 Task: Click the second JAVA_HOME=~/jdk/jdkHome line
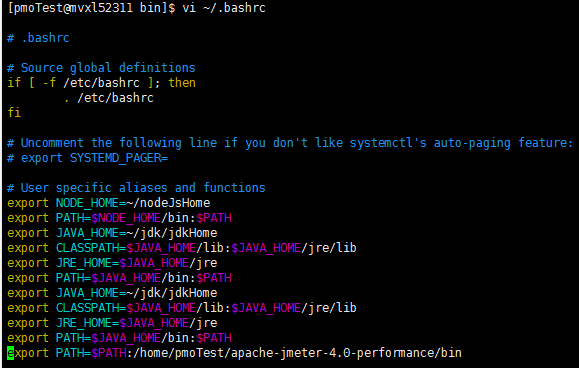[x=112, y=293]
